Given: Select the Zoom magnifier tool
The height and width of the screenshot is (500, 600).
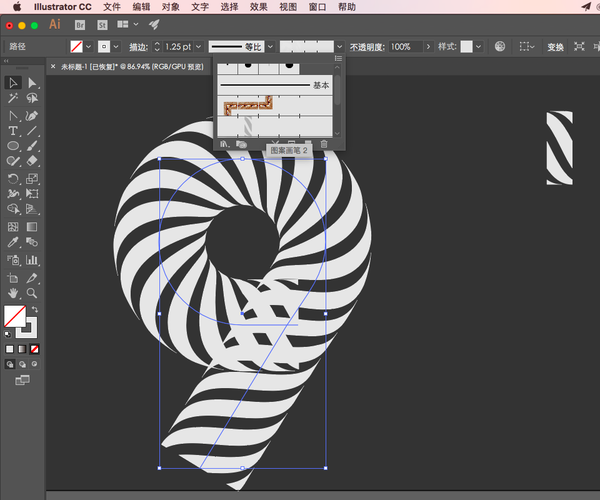Looking at the screenshot, I should pos(32,293).
